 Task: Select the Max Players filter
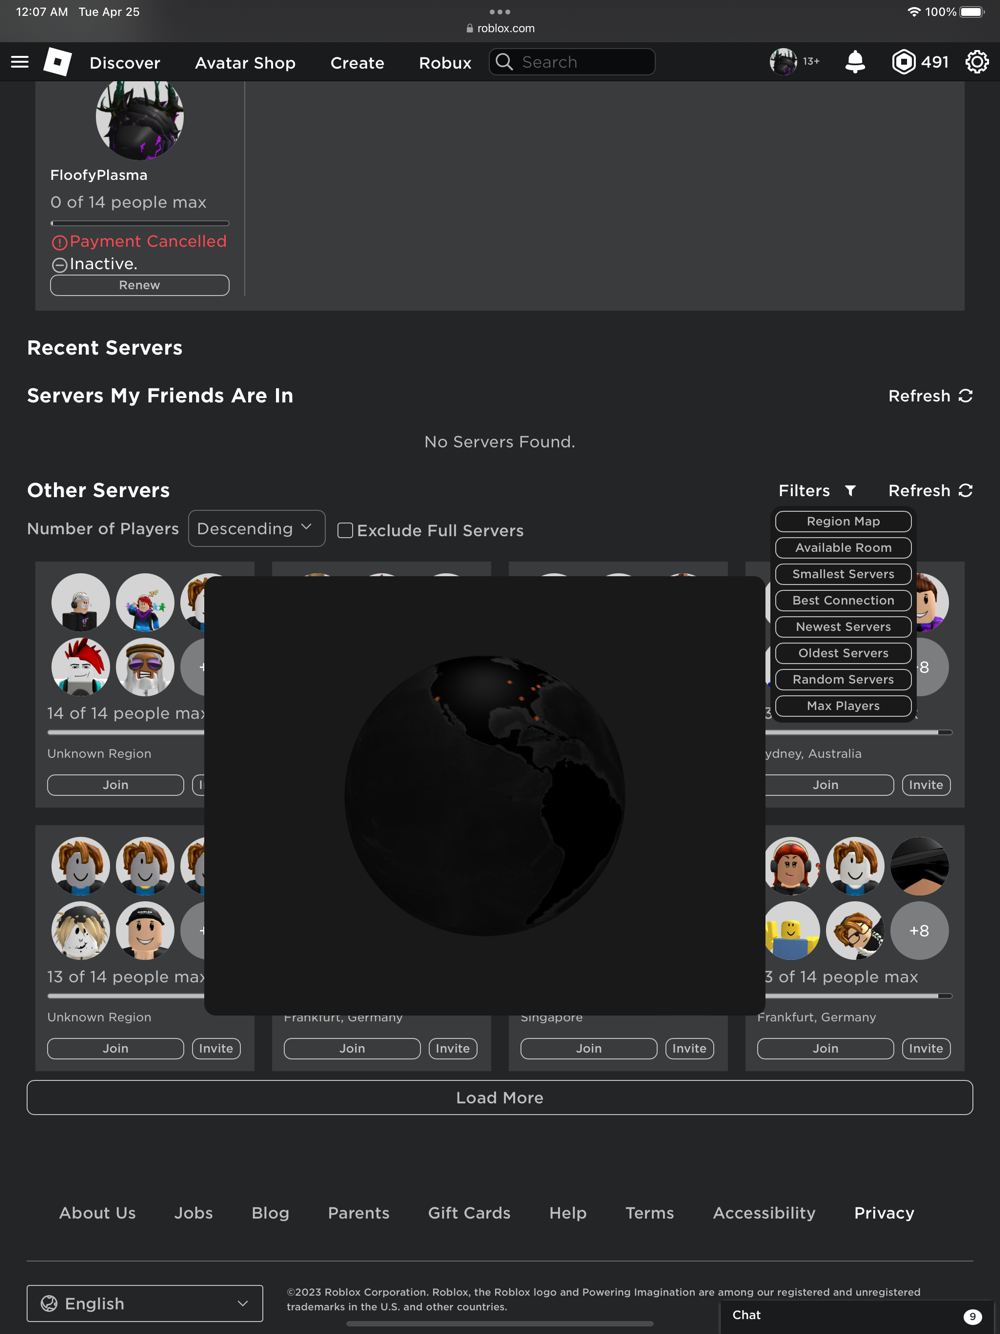tap(843, 706)
